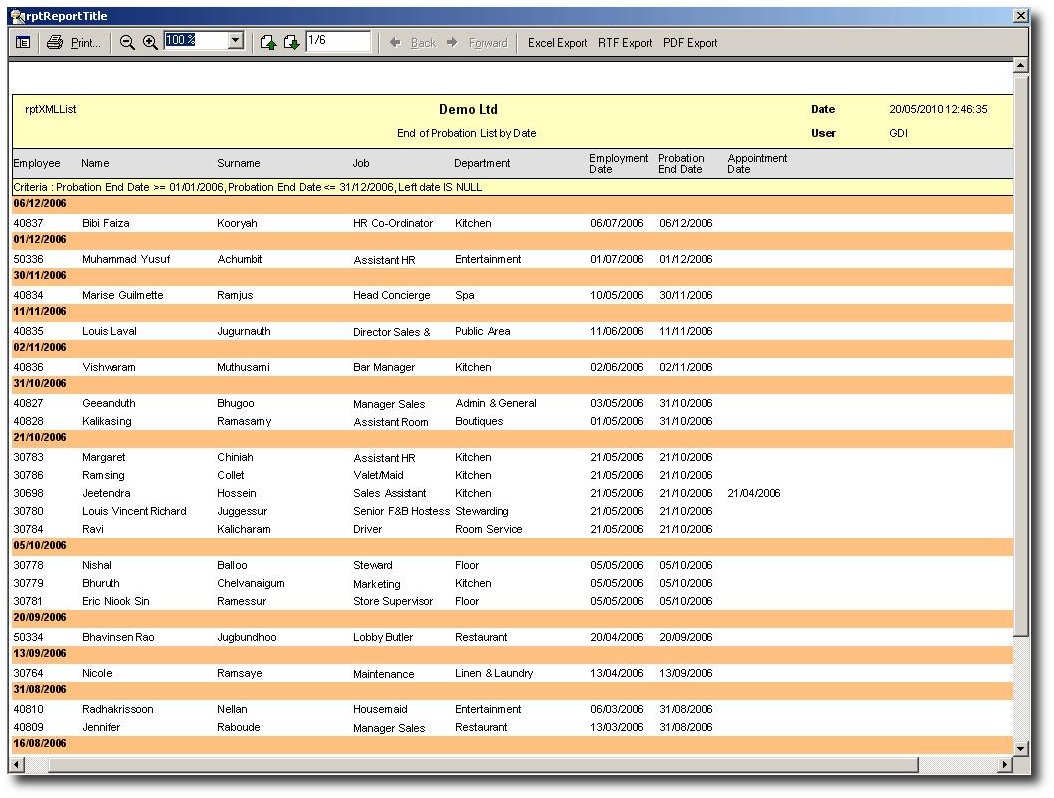Close the rptReportTitle window

(1020, 16)
